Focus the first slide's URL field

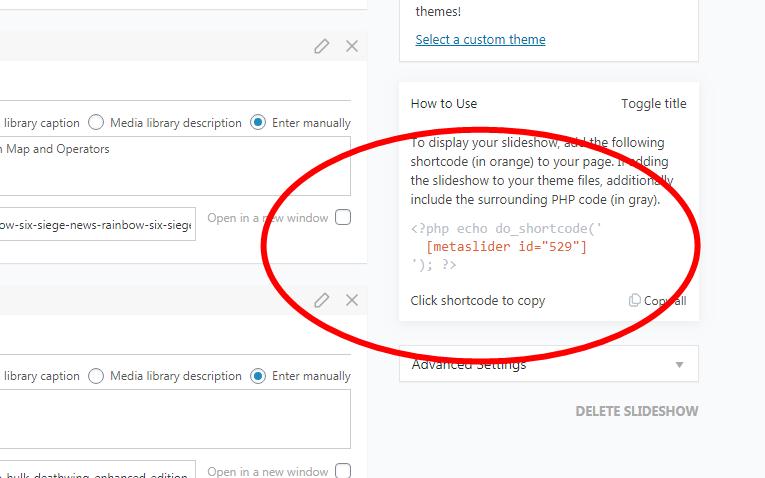[x=98, y=225]
